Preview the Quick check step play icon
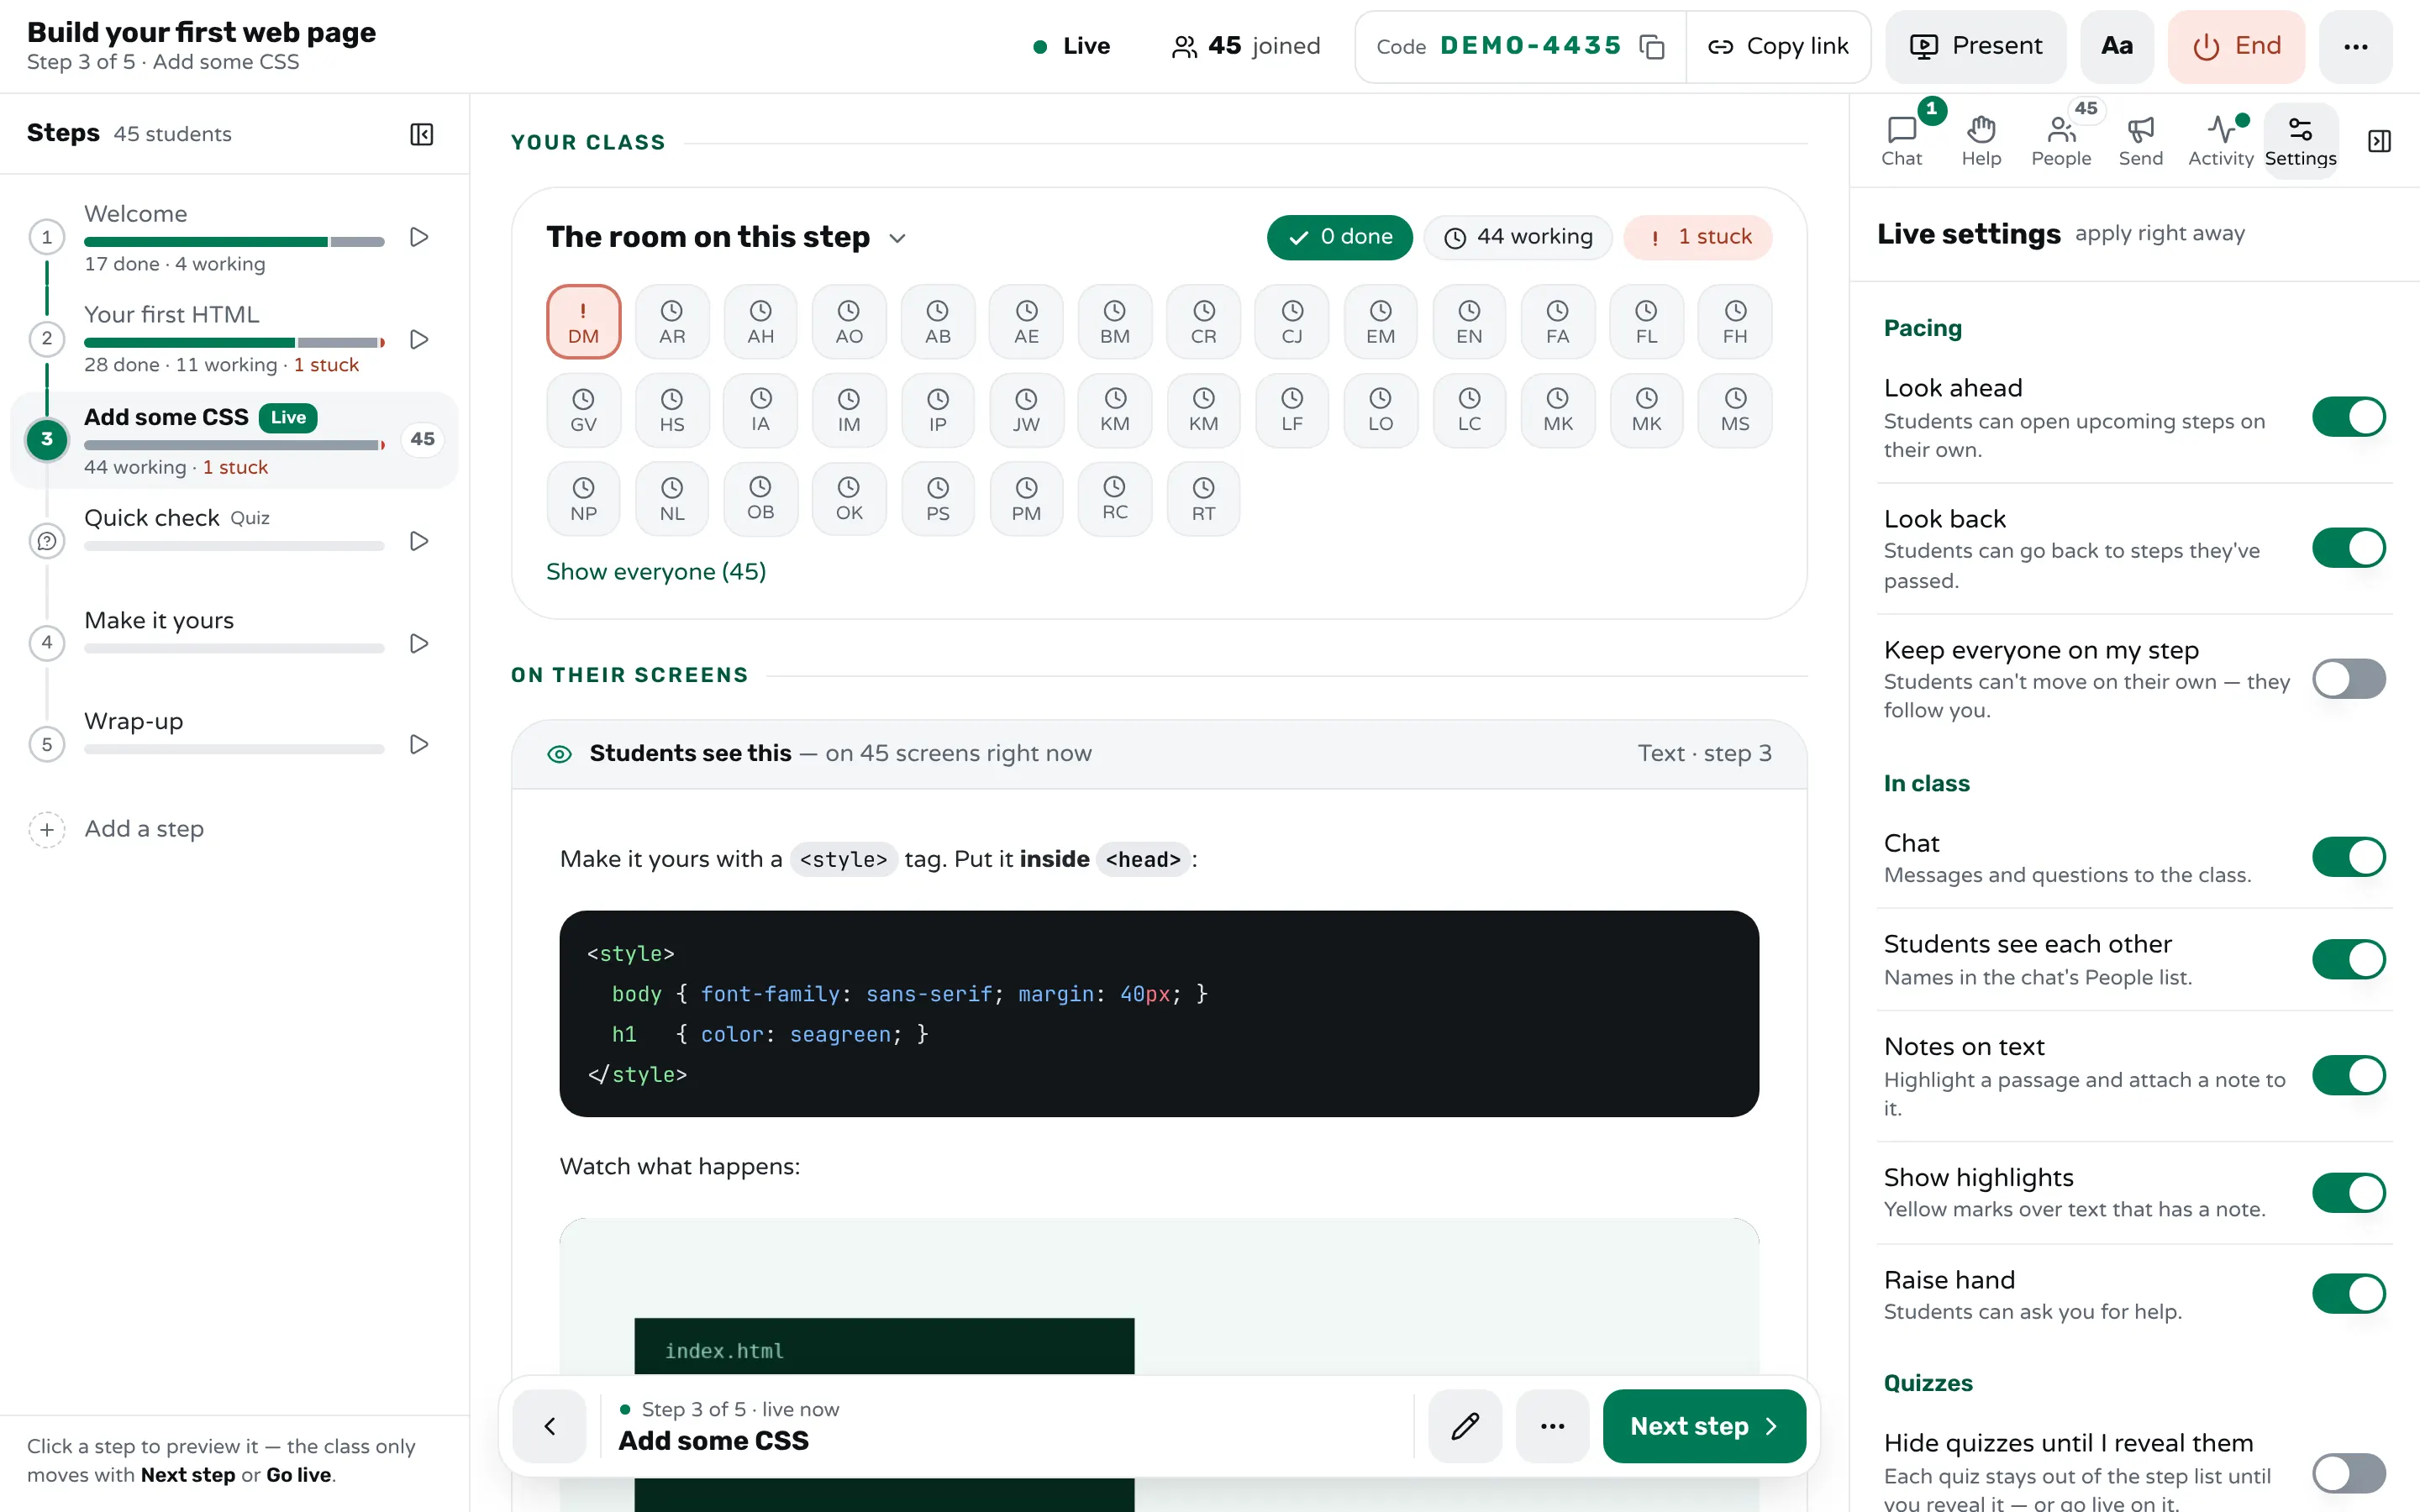2420x1512 pixels. coord(419,541)
